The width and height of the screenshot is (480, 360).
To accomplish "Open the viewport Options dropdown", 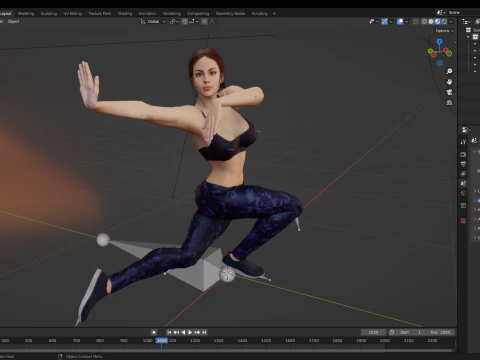I will tap(445, 31).
